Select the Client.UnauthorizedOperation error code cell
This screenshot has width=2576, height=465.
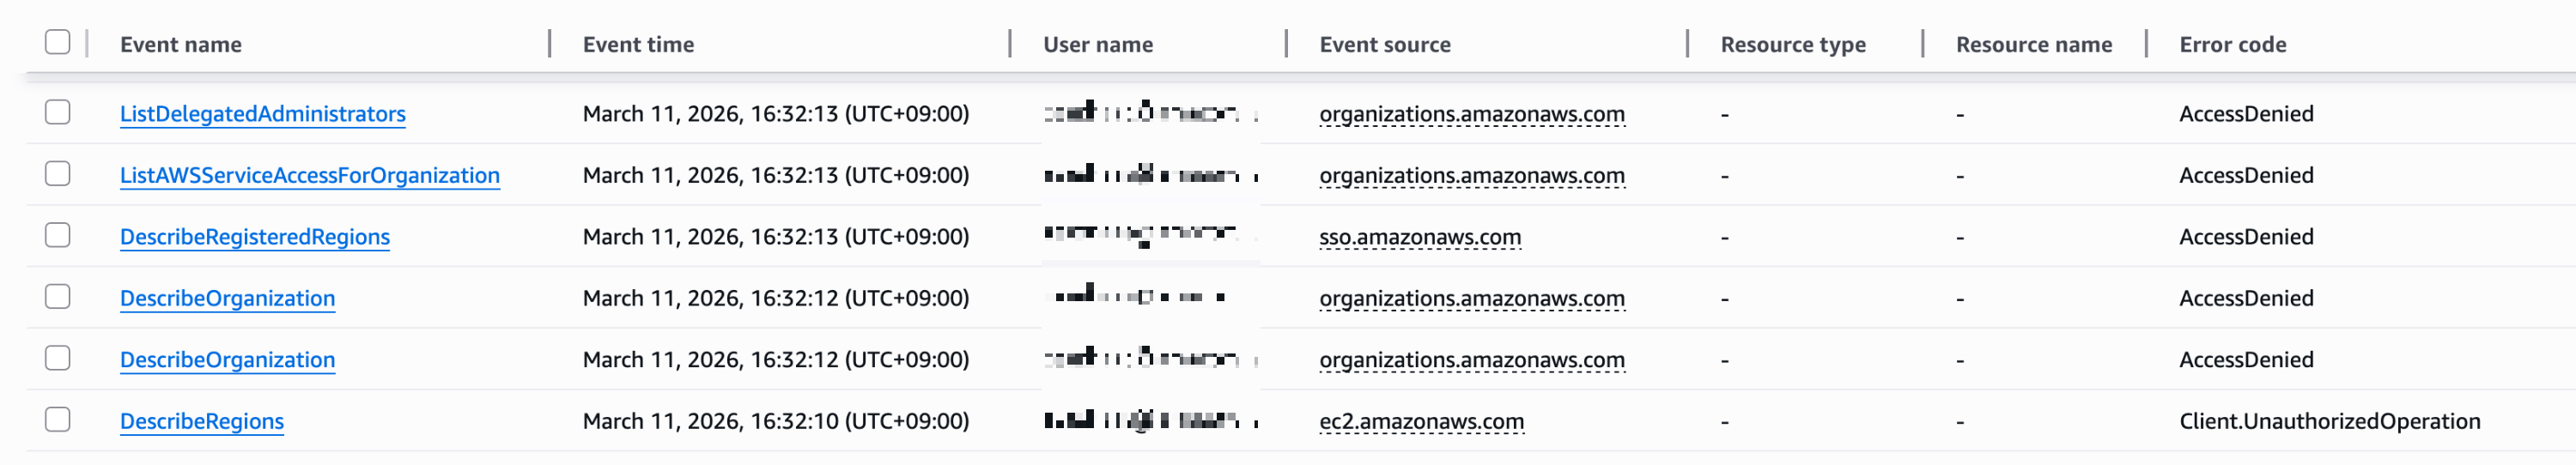2330,422
